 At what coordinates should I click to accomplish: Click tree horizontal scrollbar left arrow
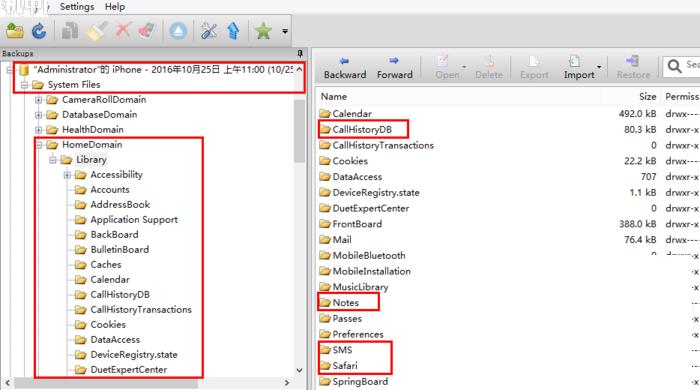point(8,383)
